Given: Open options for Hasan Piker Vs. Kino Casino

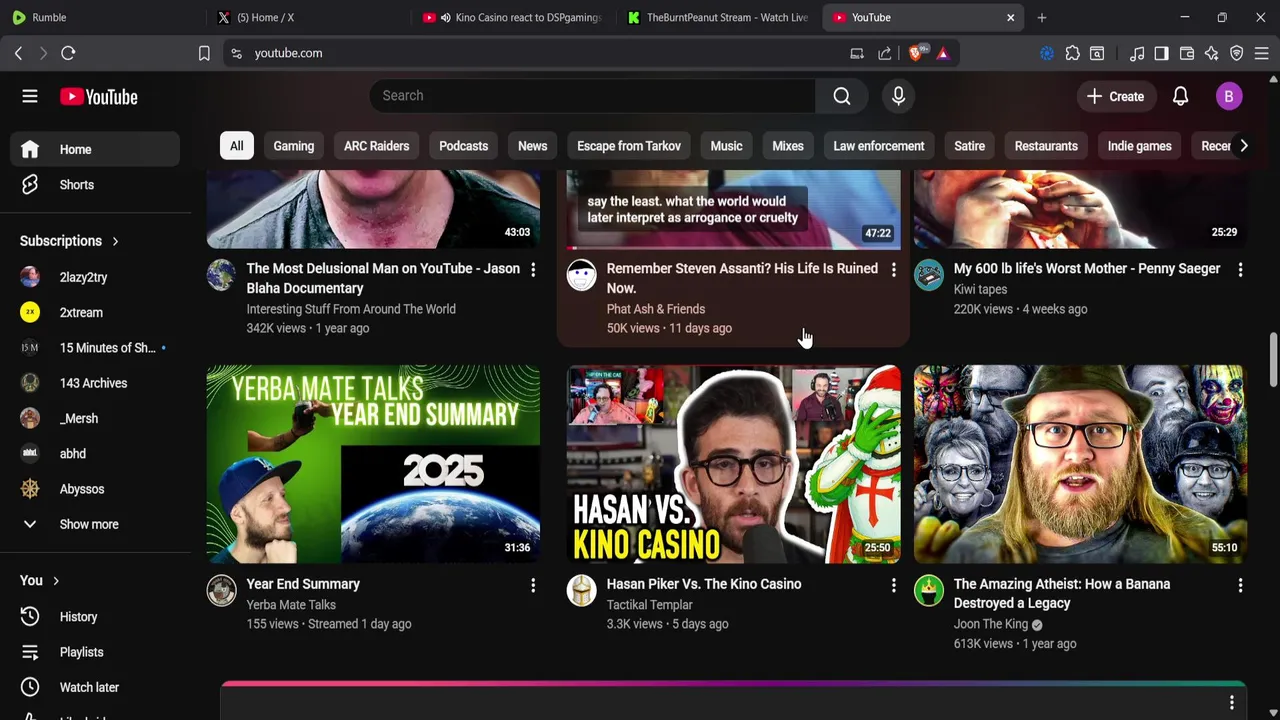Looking at the screenshot, I should 893,585.
